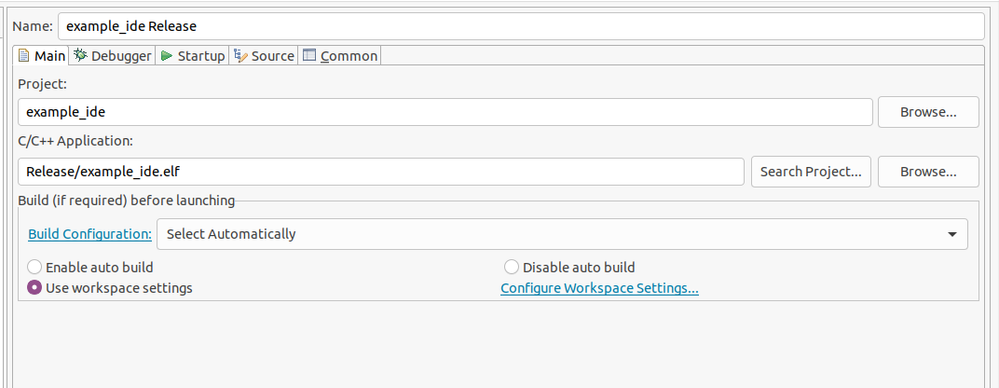Select Use workspace settings radio button
The image size is (999, 388).
point(34,288)
